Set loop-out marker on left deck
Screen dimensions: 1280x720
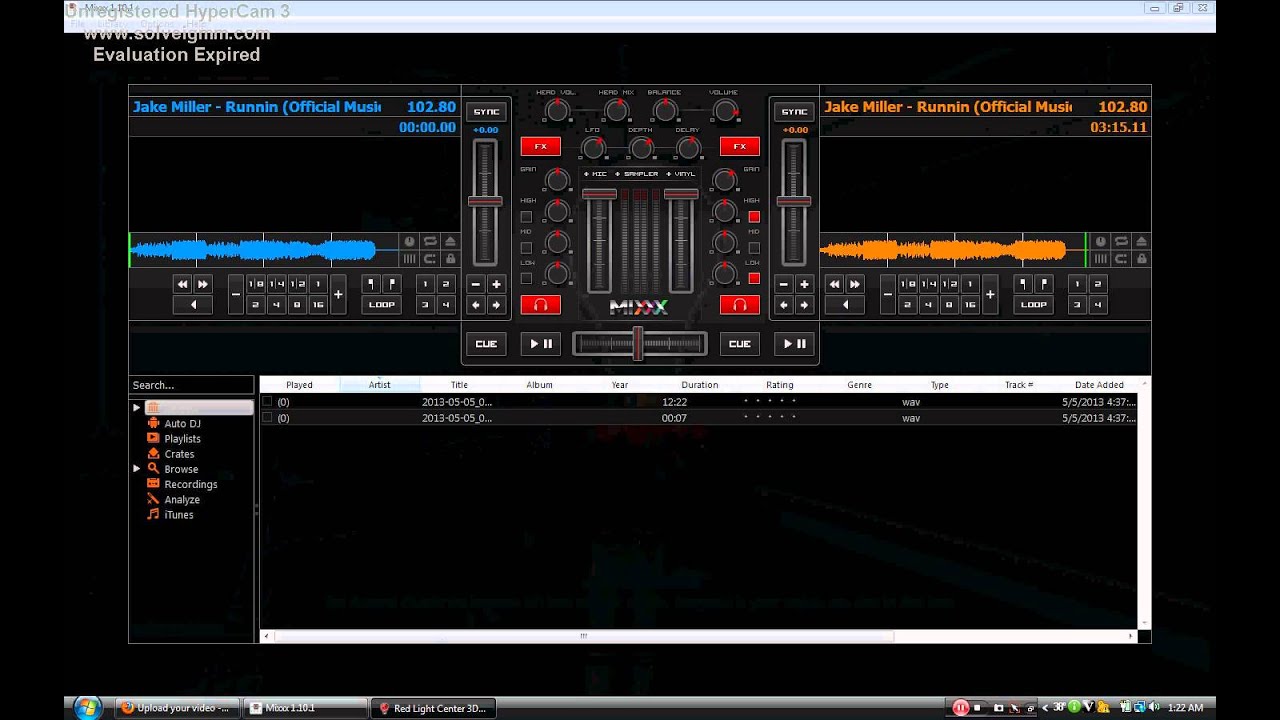coord(392,284)
